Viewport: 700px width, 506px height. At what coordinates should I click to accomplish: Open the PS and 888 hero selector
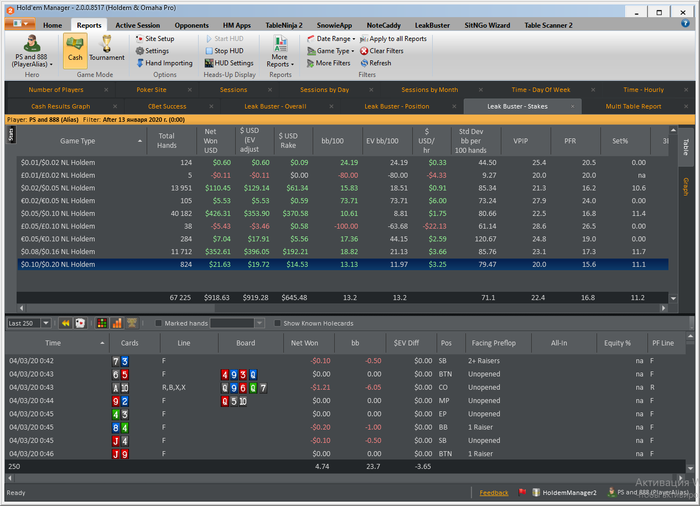click(x=32, y=52)
